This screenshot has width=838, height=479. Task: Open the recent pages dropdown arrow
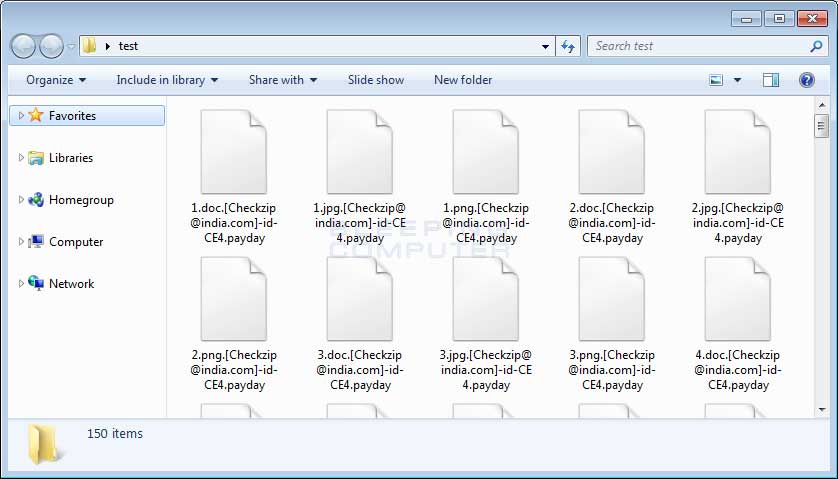coord(71,47)
